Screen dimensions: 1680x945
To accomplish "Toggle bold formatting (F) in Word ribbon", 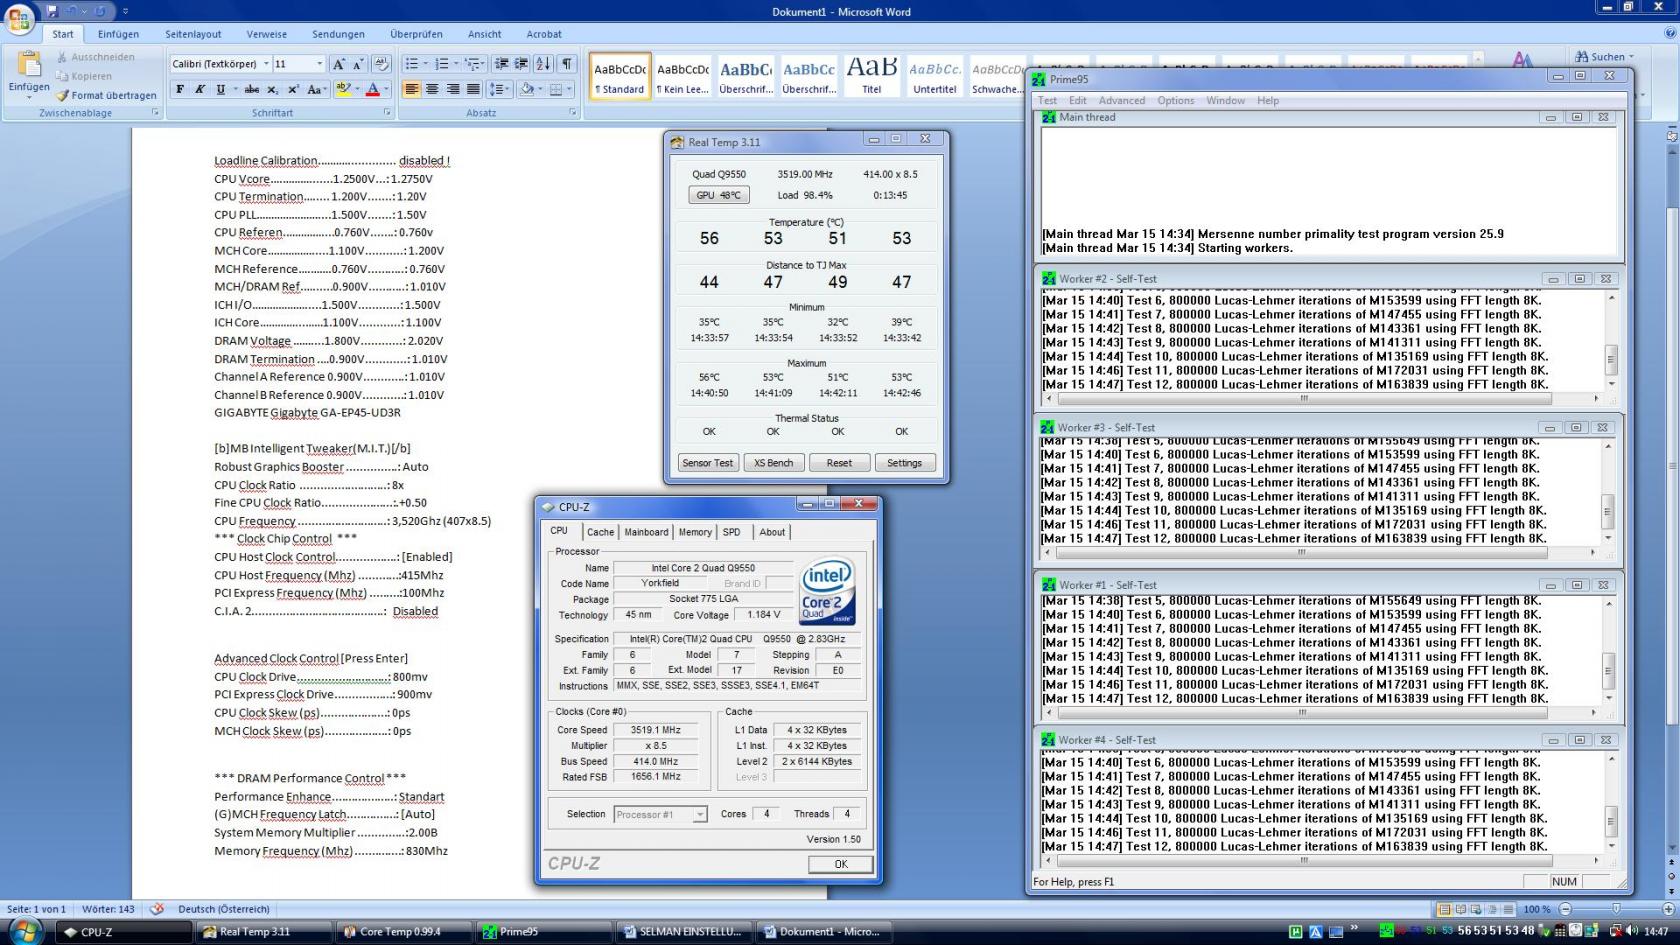I will click(x=180, y=89).
